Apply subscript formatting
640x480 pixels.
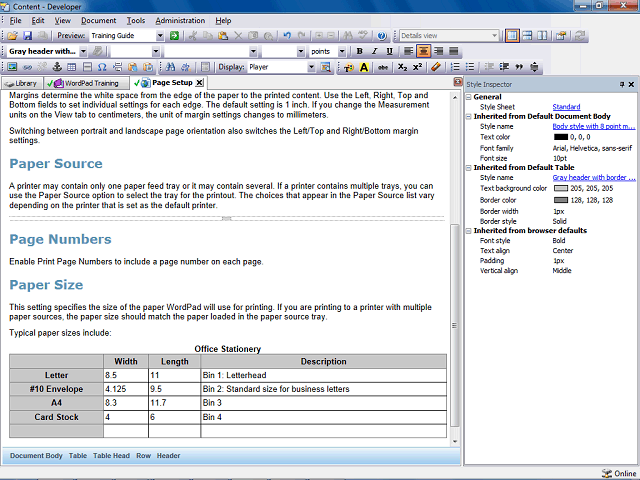click(x=402, y=67)
